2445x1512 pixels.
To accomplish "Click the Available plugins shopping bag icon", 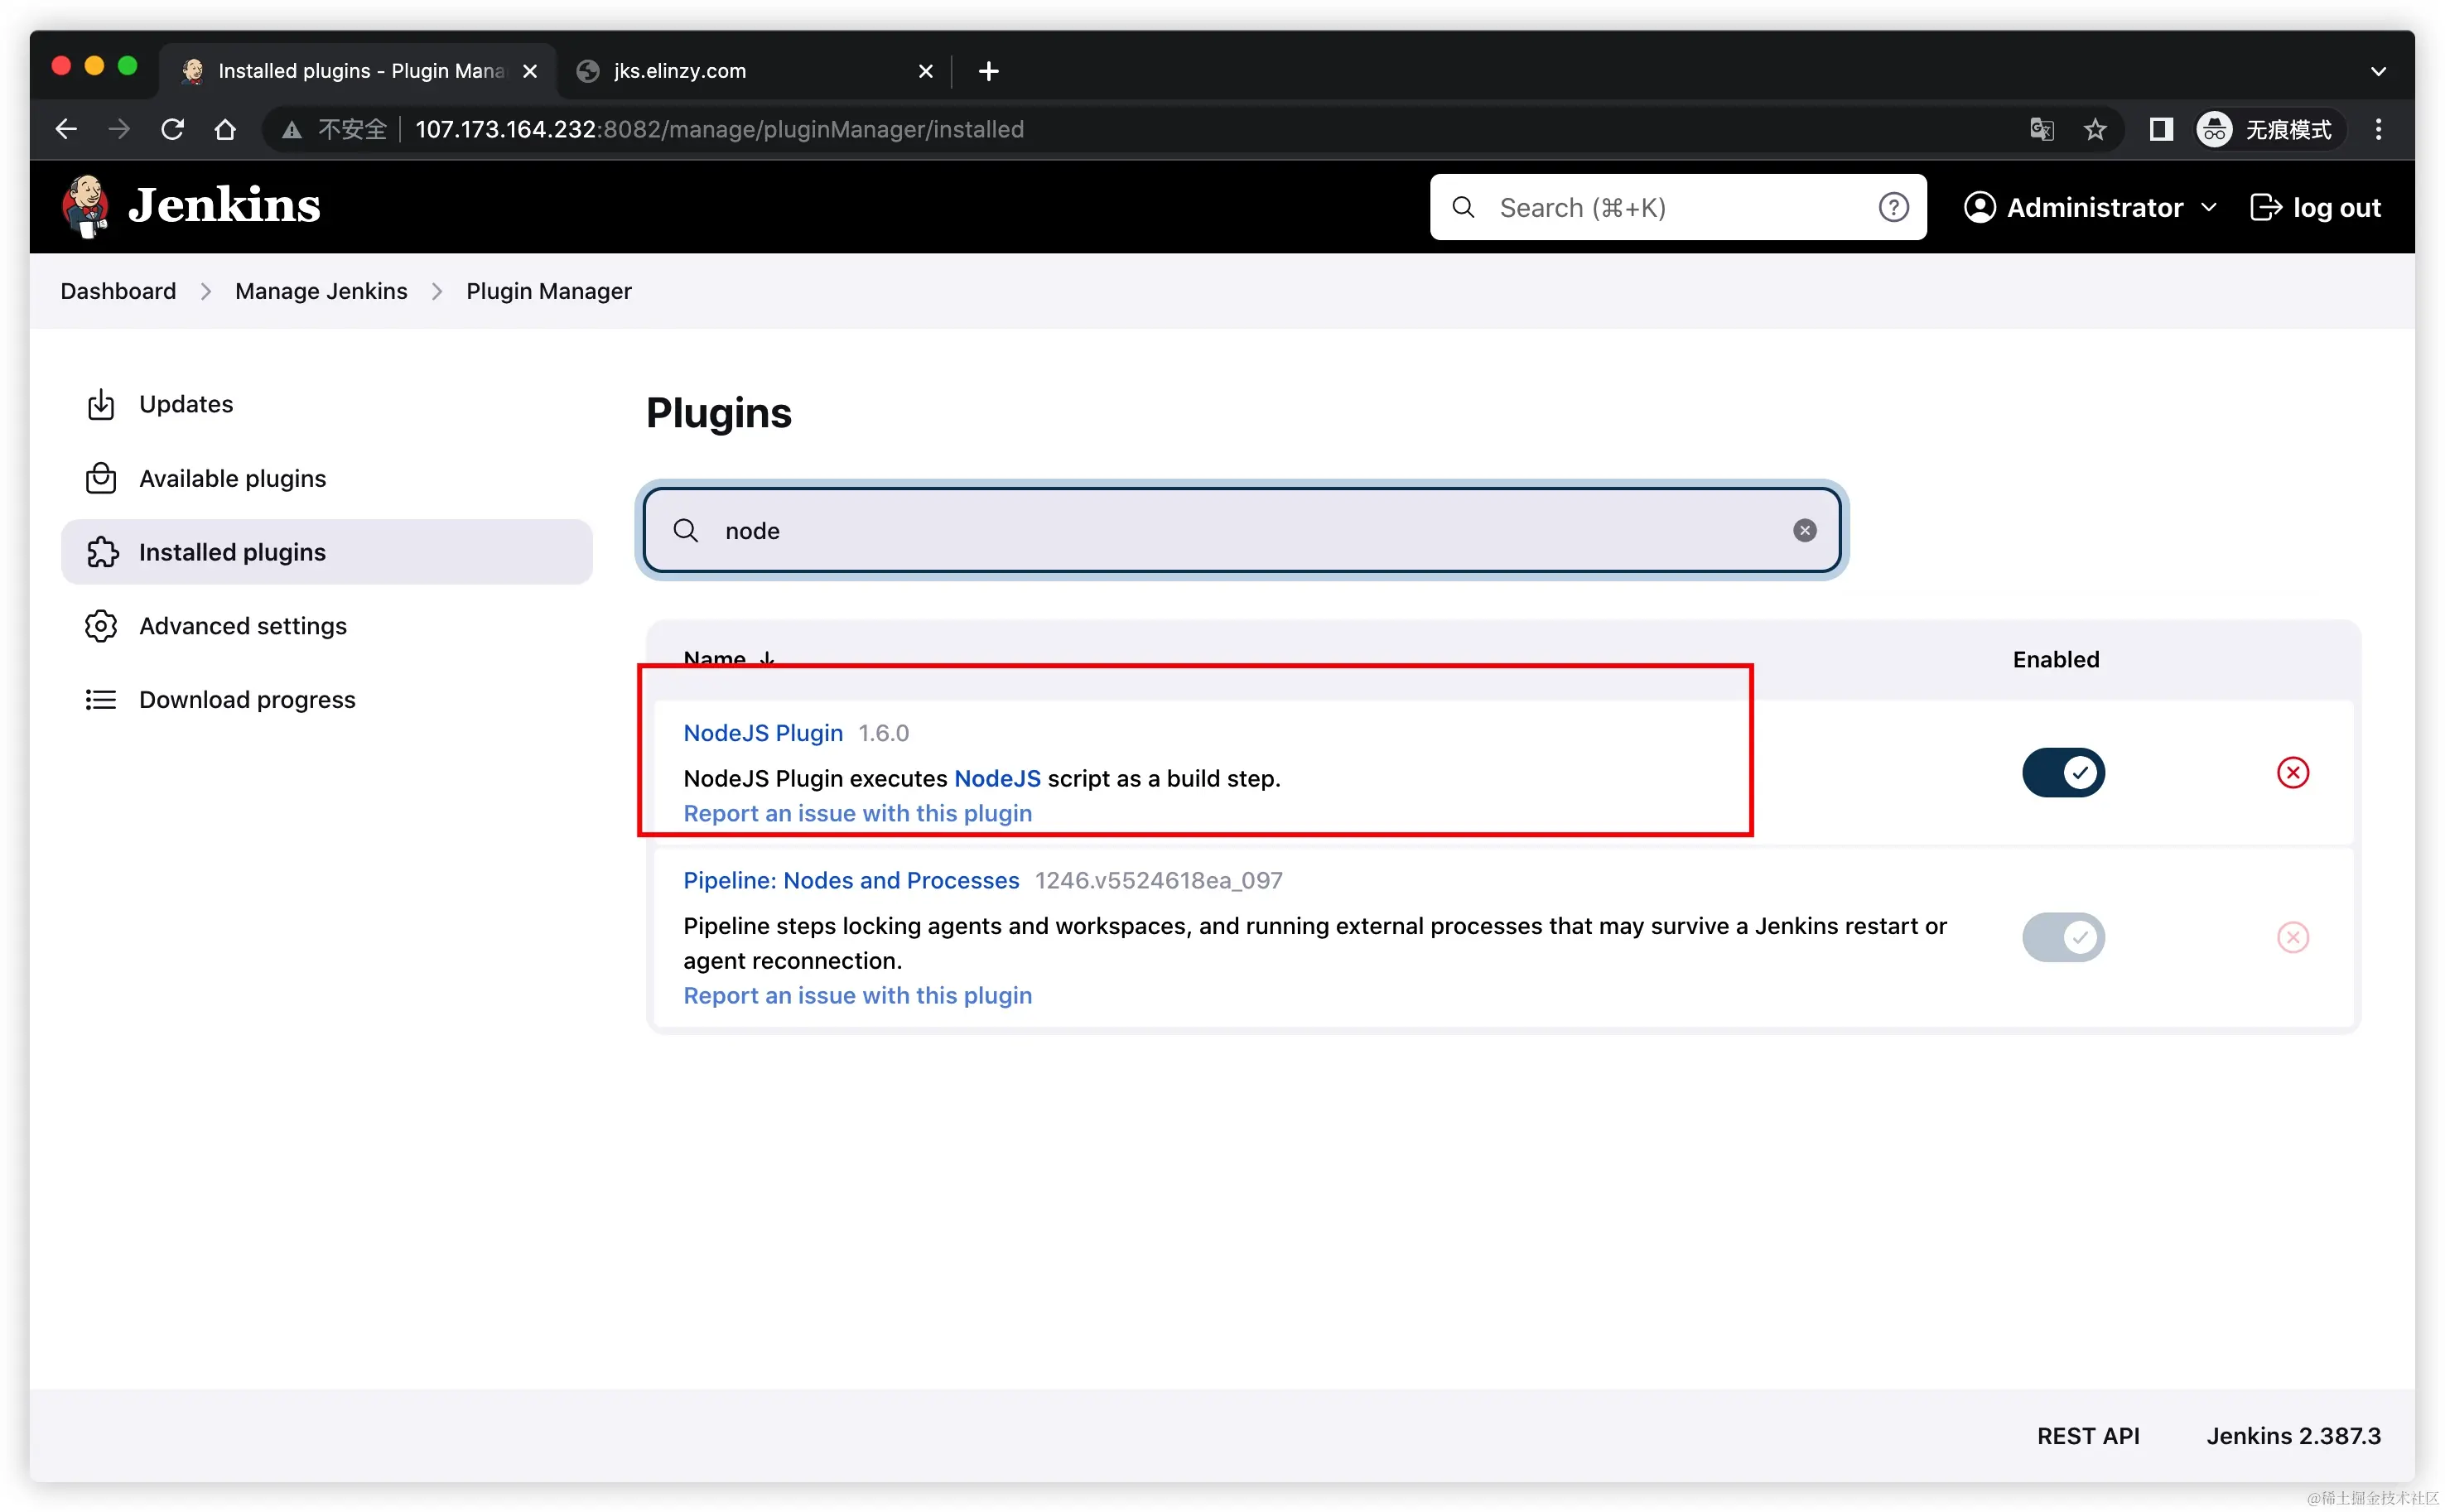I will (x=101, y=478).
